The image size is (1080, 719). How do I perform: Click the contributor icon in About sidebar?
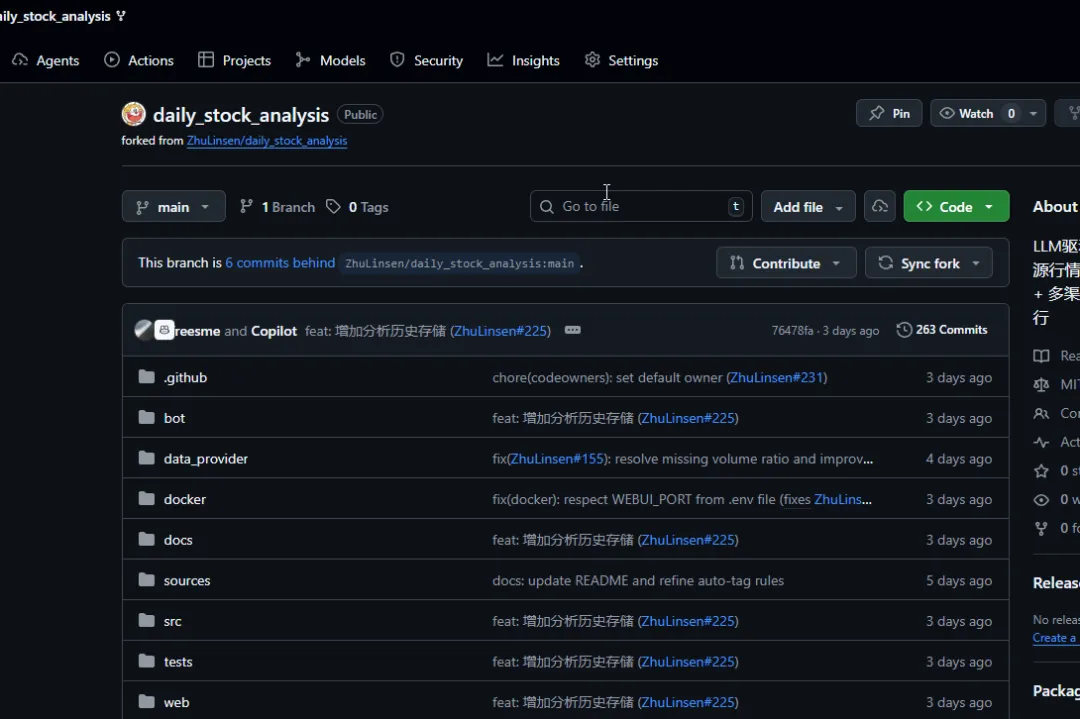point(1041,413)
